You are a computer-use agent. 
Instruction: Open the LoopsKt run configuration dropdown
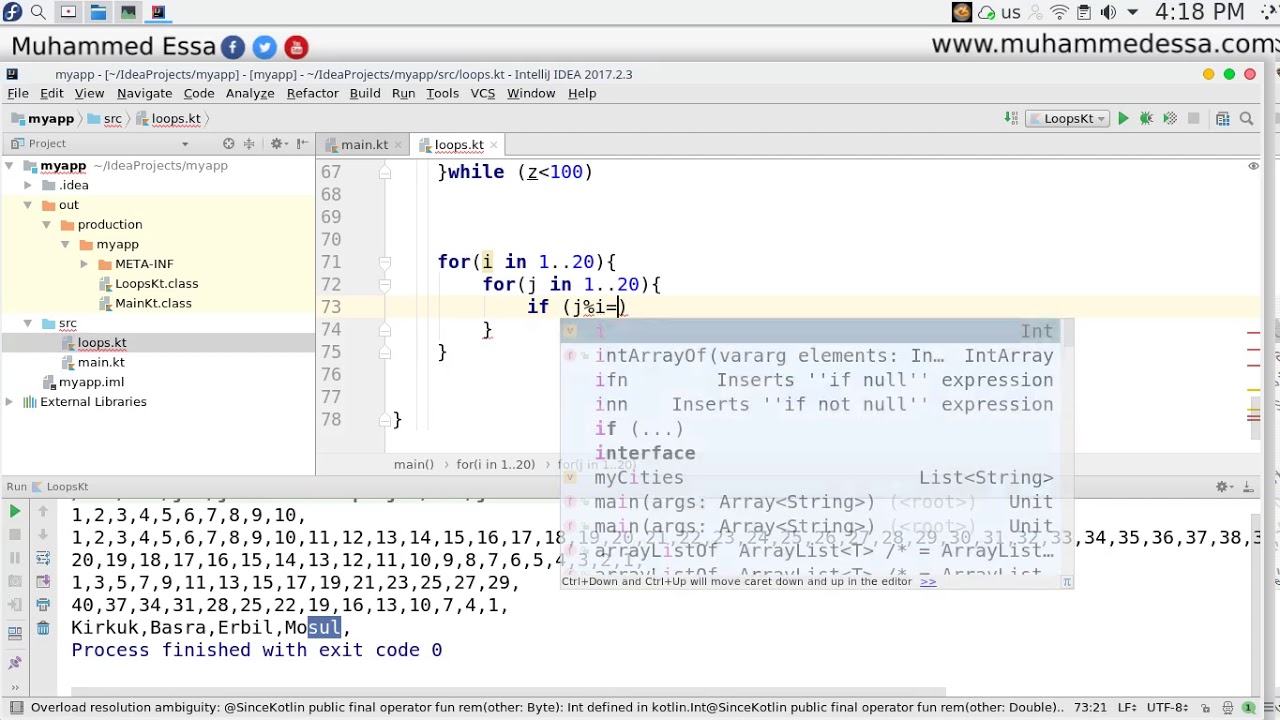(1068, 119)
